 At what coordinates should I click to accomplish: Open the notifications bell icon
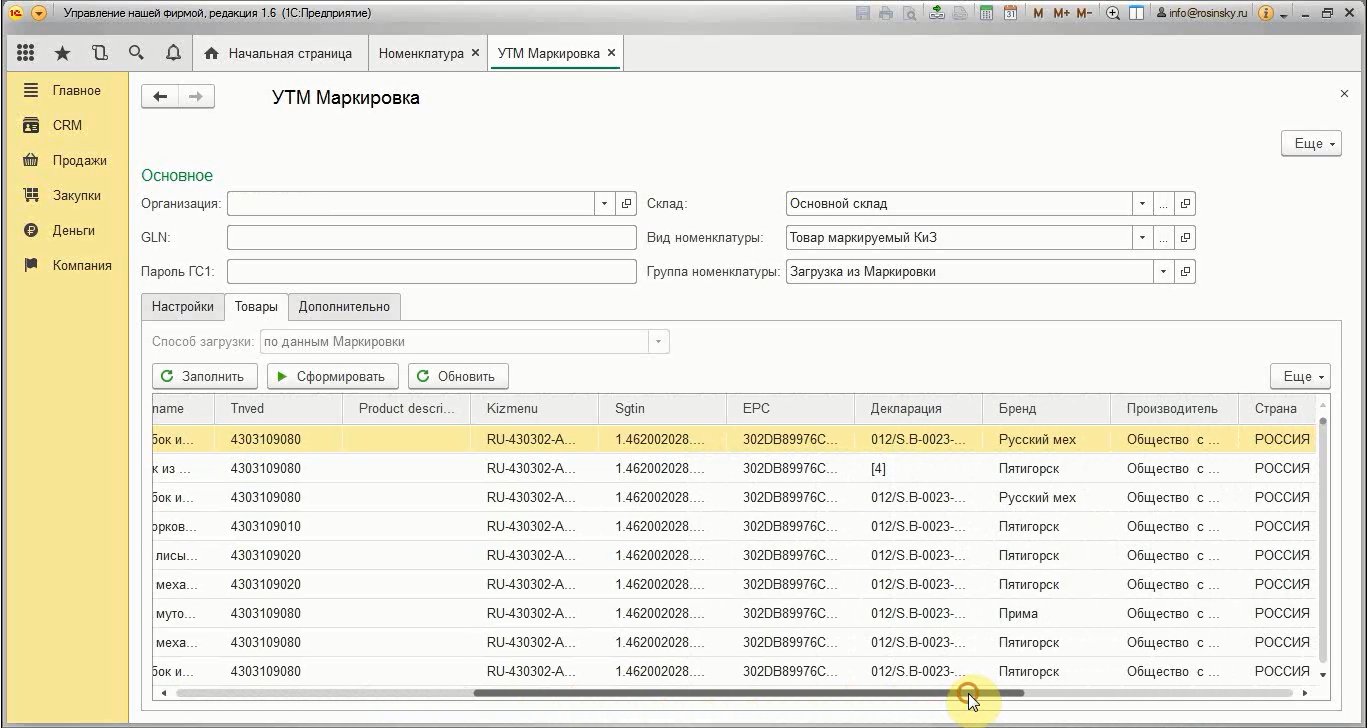(173, 53)
